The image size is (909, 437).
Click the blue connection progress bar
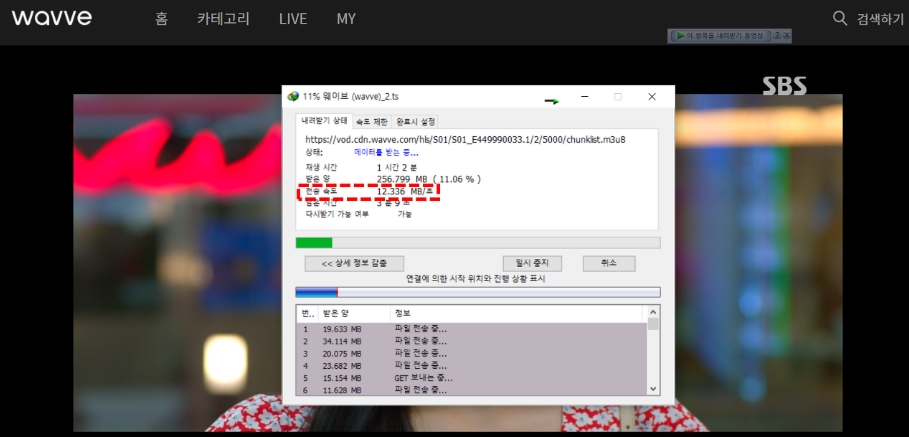tap(478, 292)
